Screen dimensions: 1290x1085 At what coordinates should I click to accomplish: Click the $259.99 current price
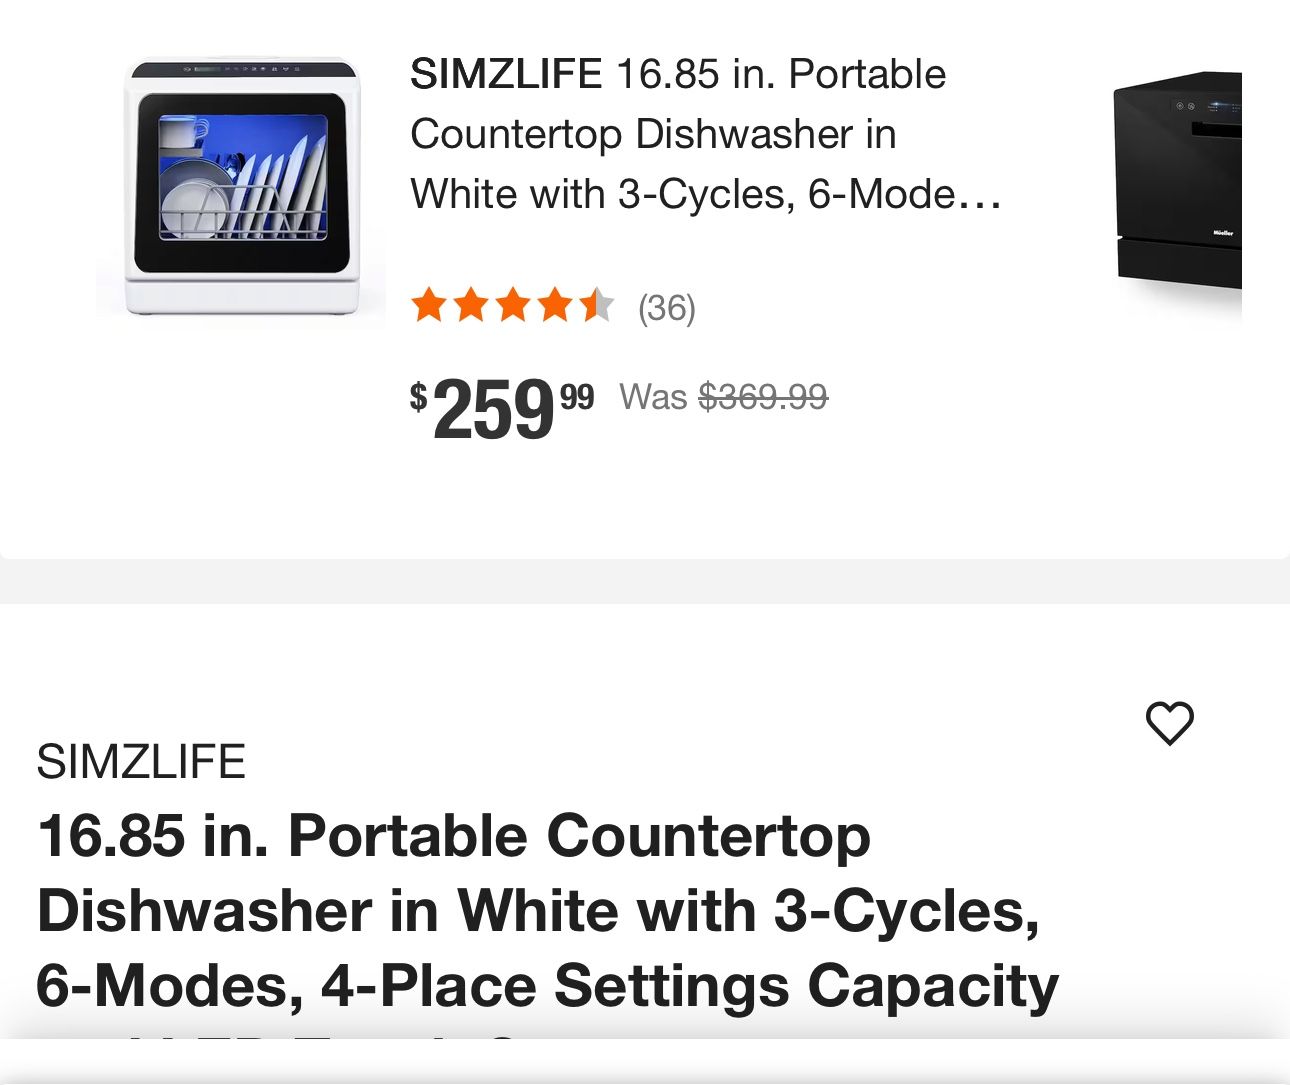pyautogui.click(x=502, y=408)
